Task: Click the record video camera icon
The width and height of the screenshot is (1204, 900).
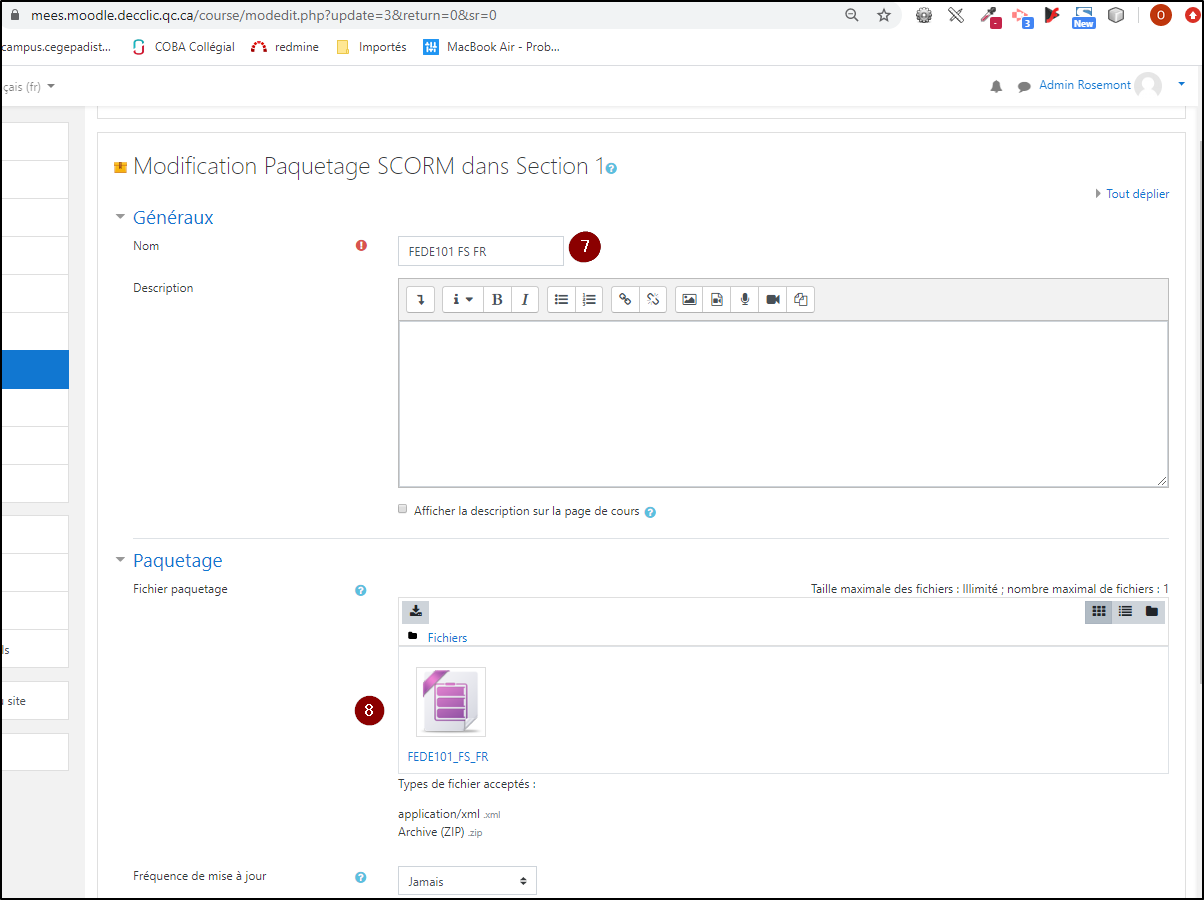Action: [x=773, y=299]
